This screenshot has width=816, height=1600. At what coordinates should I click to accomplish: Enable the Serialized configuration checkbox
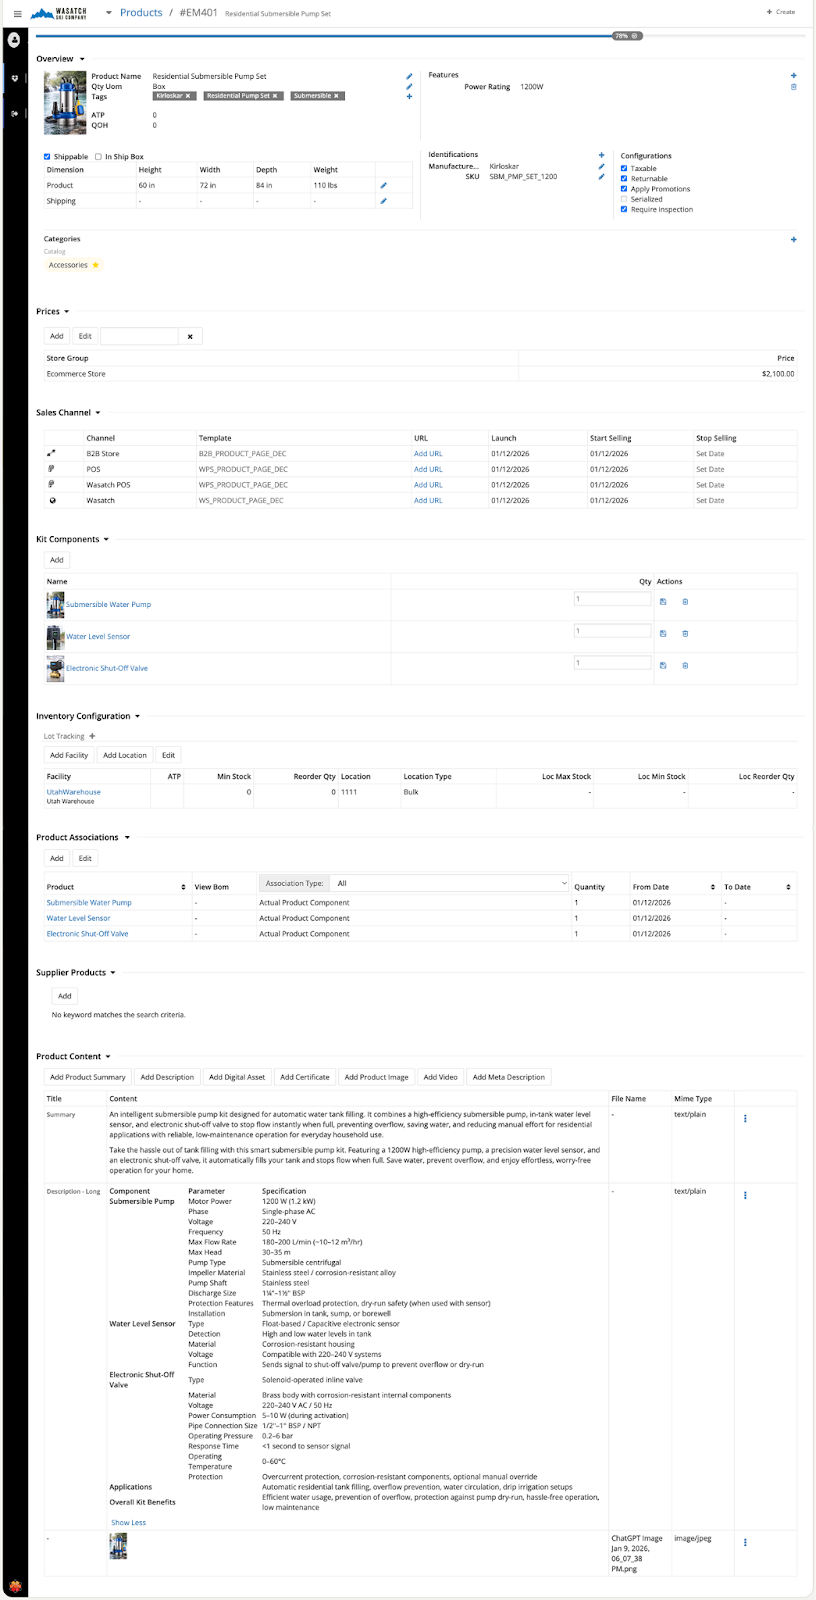(x=624, y=199)
